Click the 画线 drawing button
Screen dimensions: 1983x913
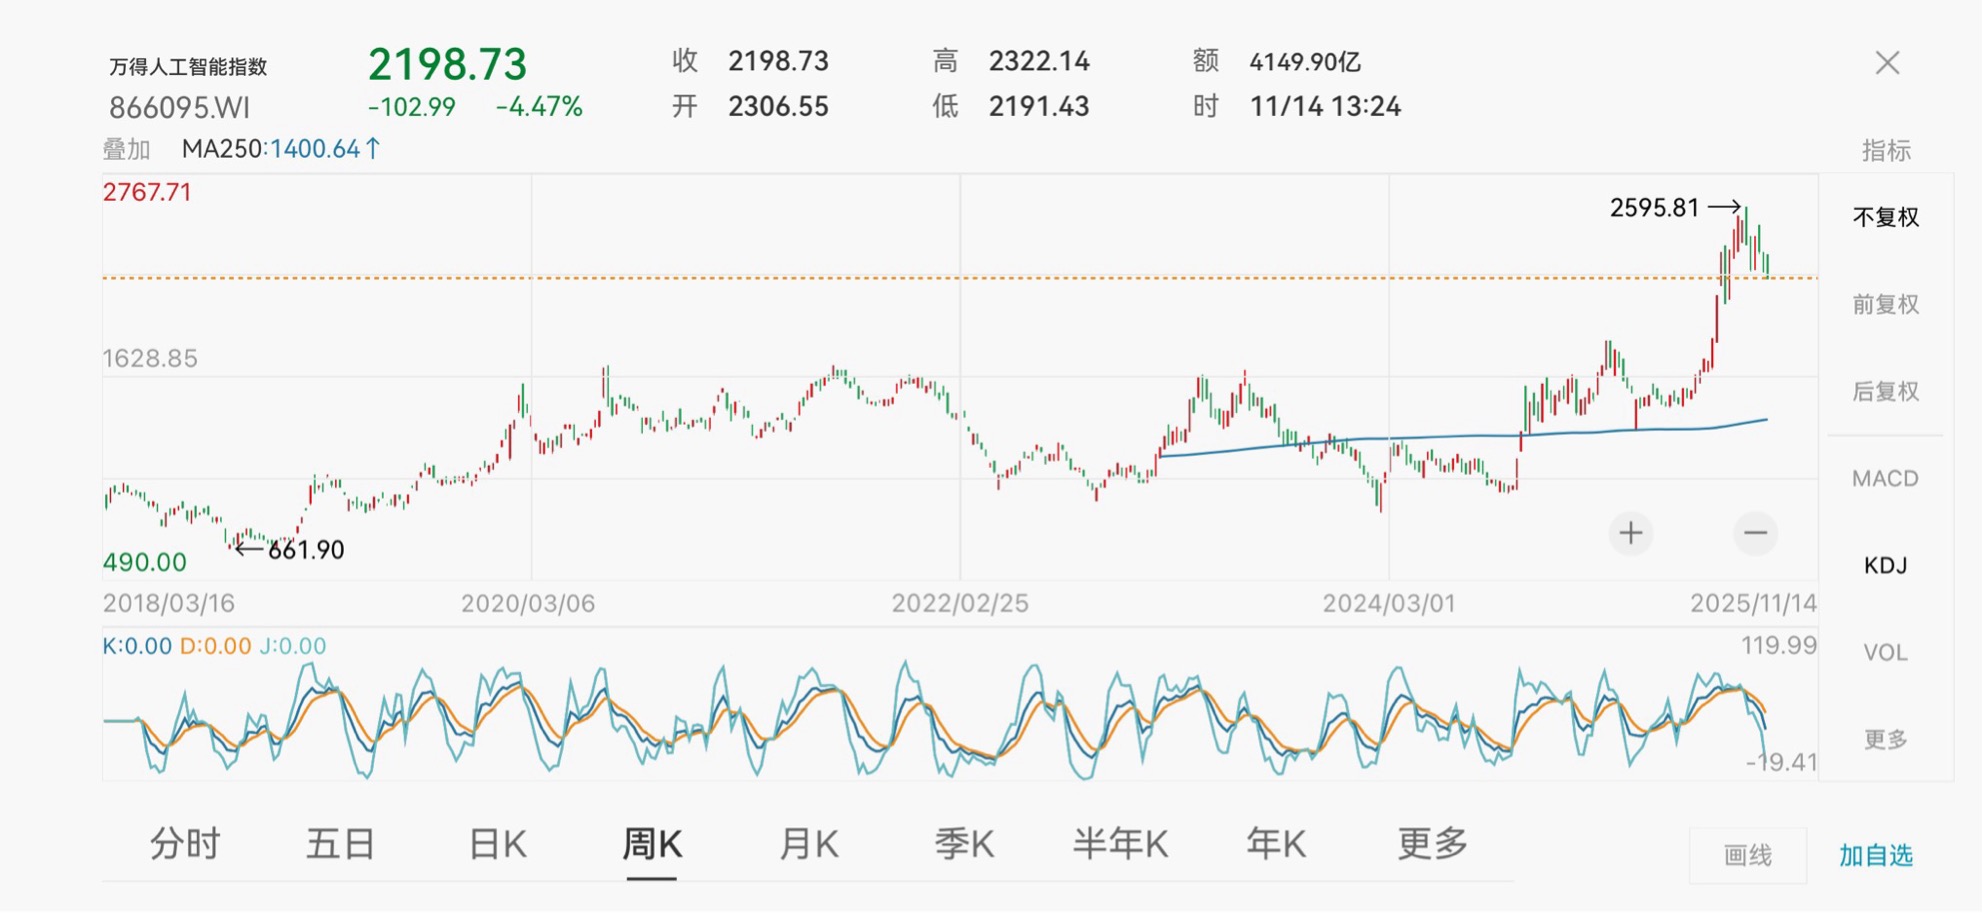point(1747,855)
